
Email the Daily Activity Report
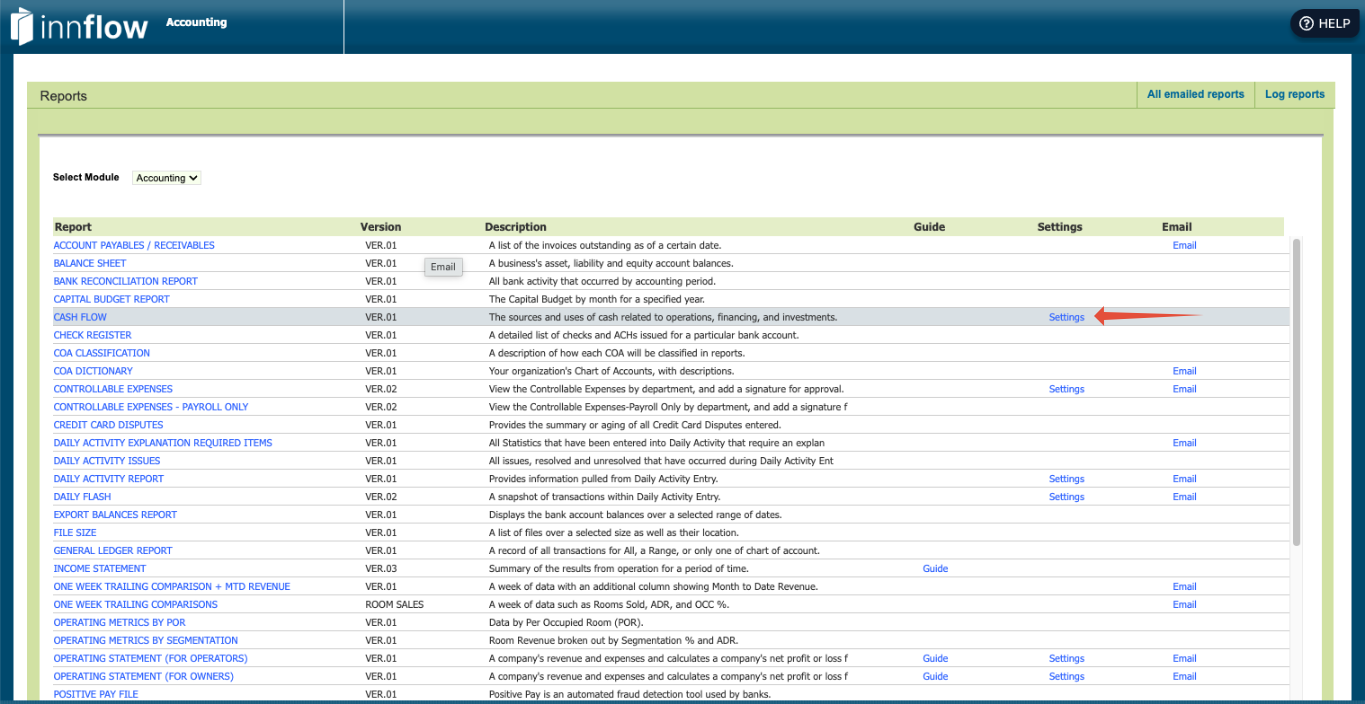[x=1184, y=479]
